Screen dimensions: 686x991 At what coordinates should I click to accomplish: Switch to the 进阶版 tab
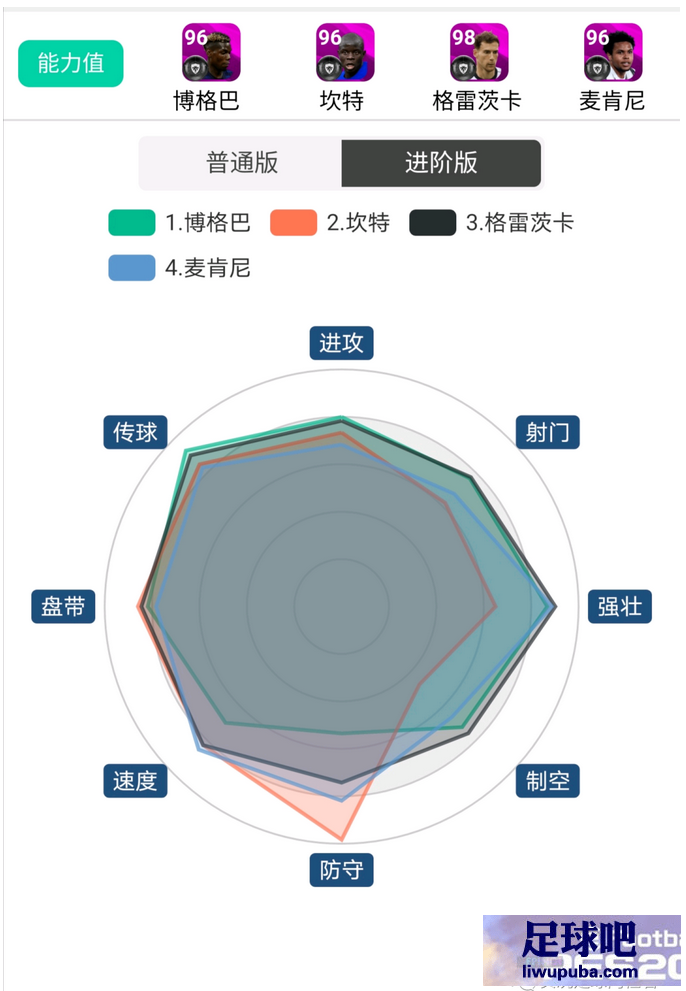tap(441, 163)
